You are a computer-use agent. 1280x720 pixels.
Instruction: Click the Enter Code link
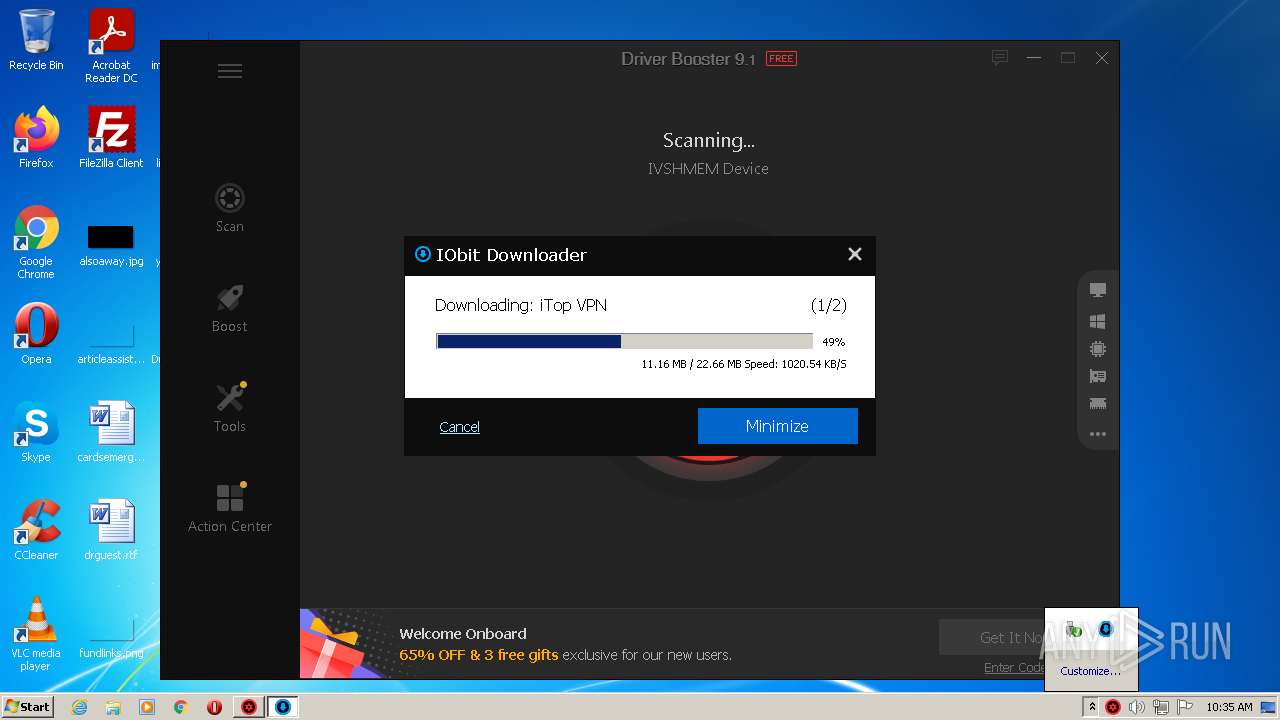[x=1014, y=667]
